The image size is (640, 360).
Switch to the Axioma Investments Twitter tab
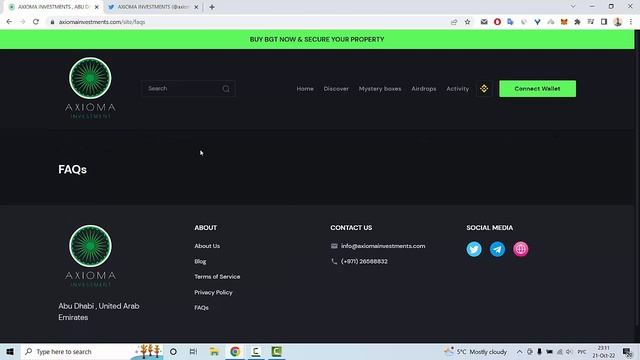tap(153, 7)
